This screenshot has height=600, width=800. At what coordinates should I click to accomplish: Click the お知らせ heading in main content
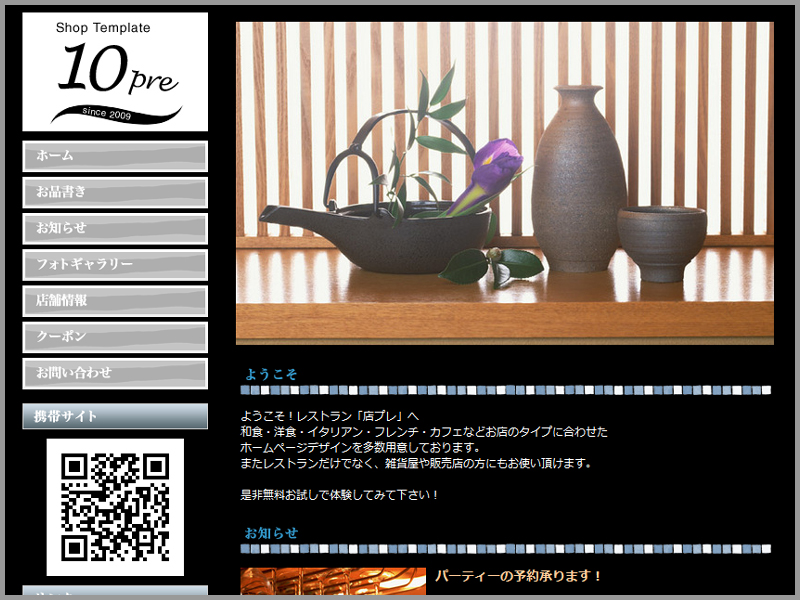click(271, 533)
